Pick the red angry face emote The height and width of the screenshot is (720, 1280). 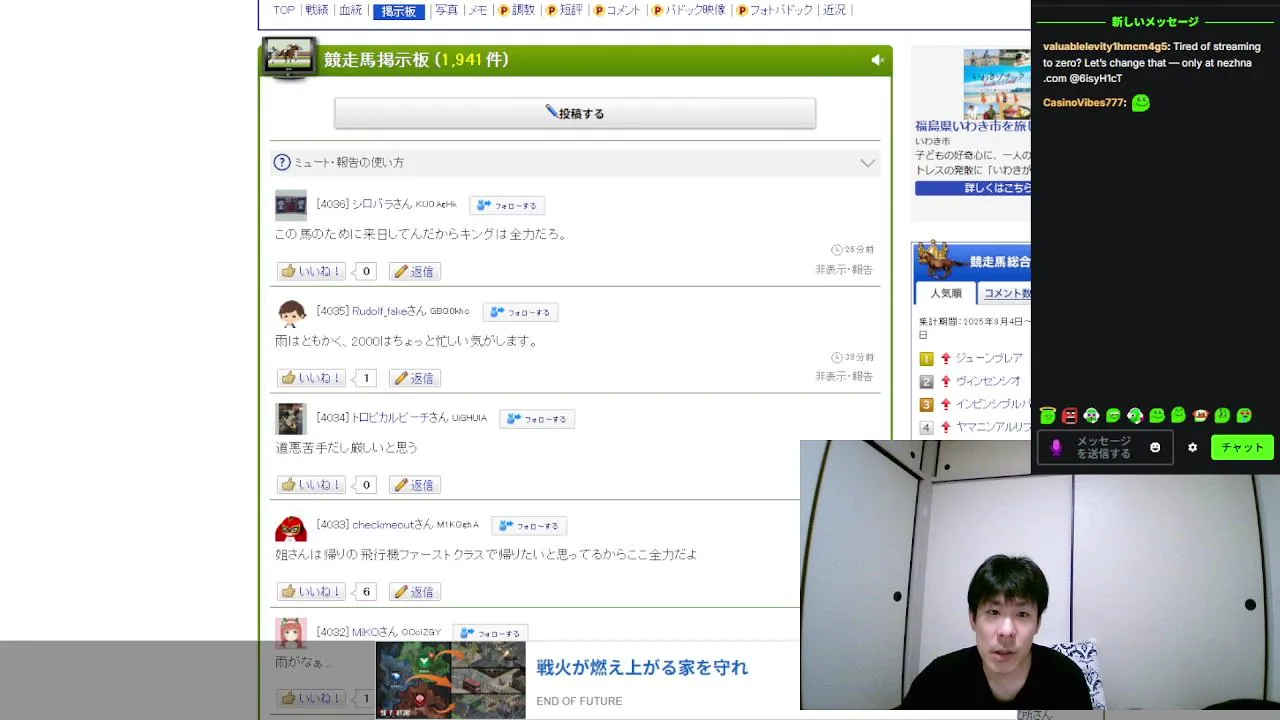coord(1070,415)
